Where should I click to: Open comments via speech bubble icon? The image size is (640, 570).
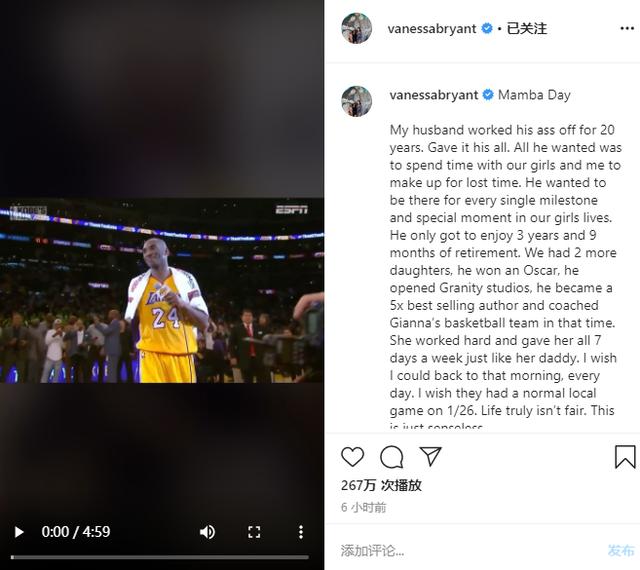point(391,456)
